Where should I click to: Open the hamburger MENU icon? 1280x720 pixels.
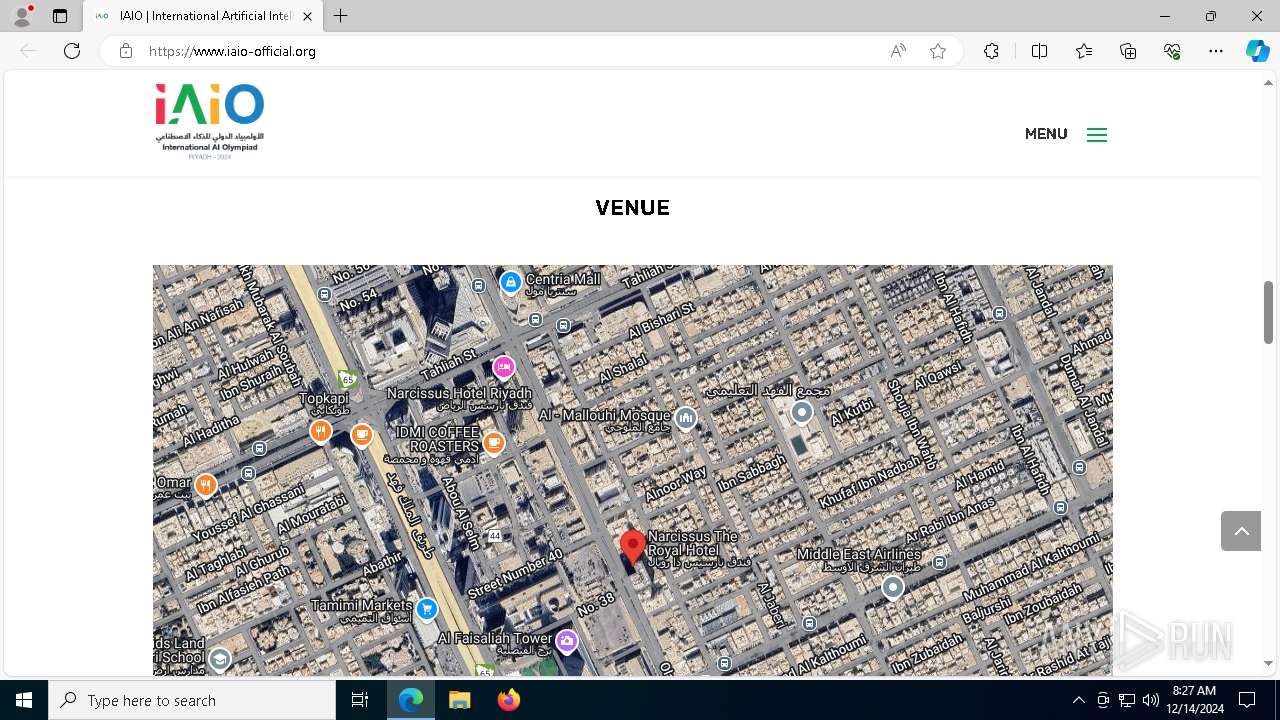pos(1097,135)
